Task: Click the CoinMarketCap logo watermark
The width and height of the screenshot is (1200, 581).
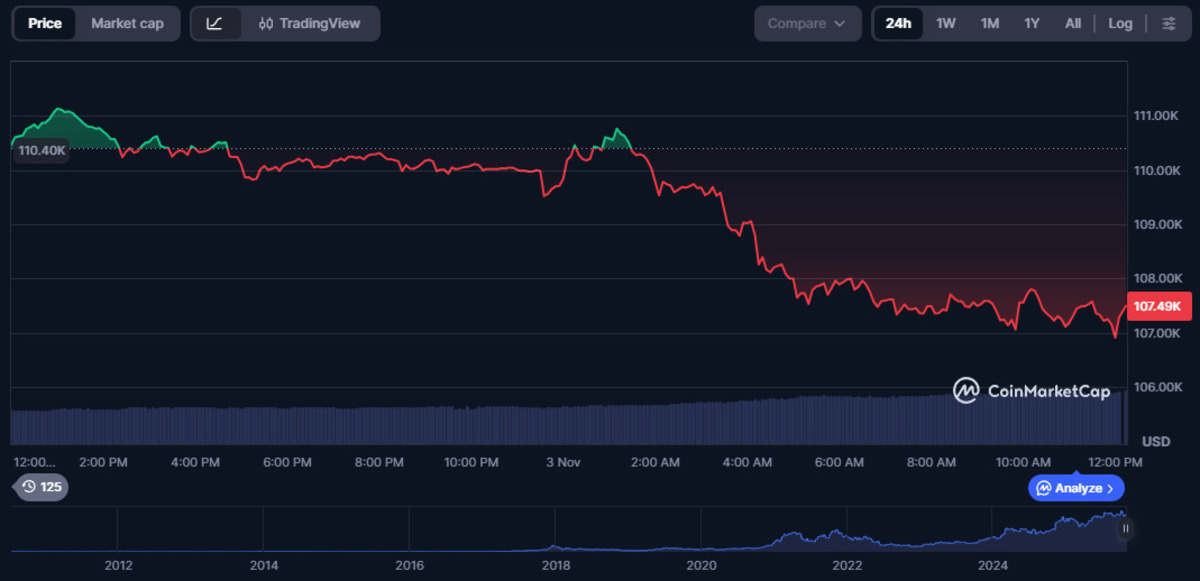Action: (1031, 391)
